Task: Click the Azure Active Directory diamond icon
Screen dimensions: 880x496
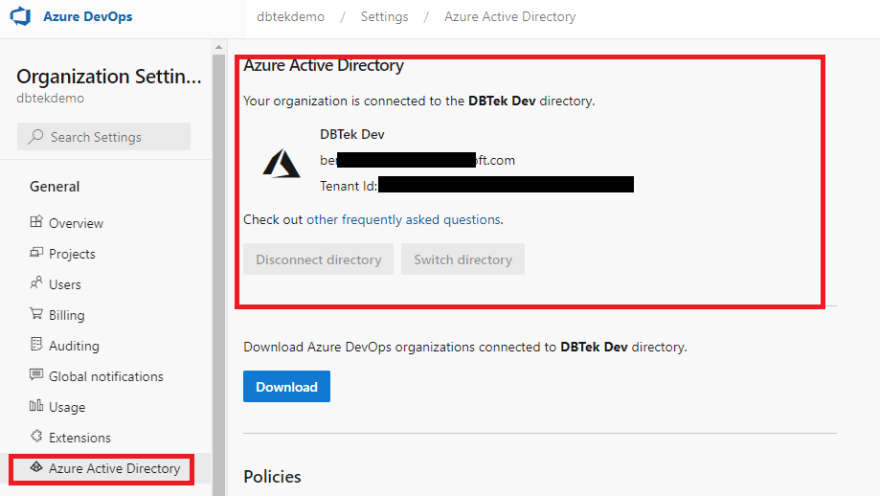Action: click(36, 467)
